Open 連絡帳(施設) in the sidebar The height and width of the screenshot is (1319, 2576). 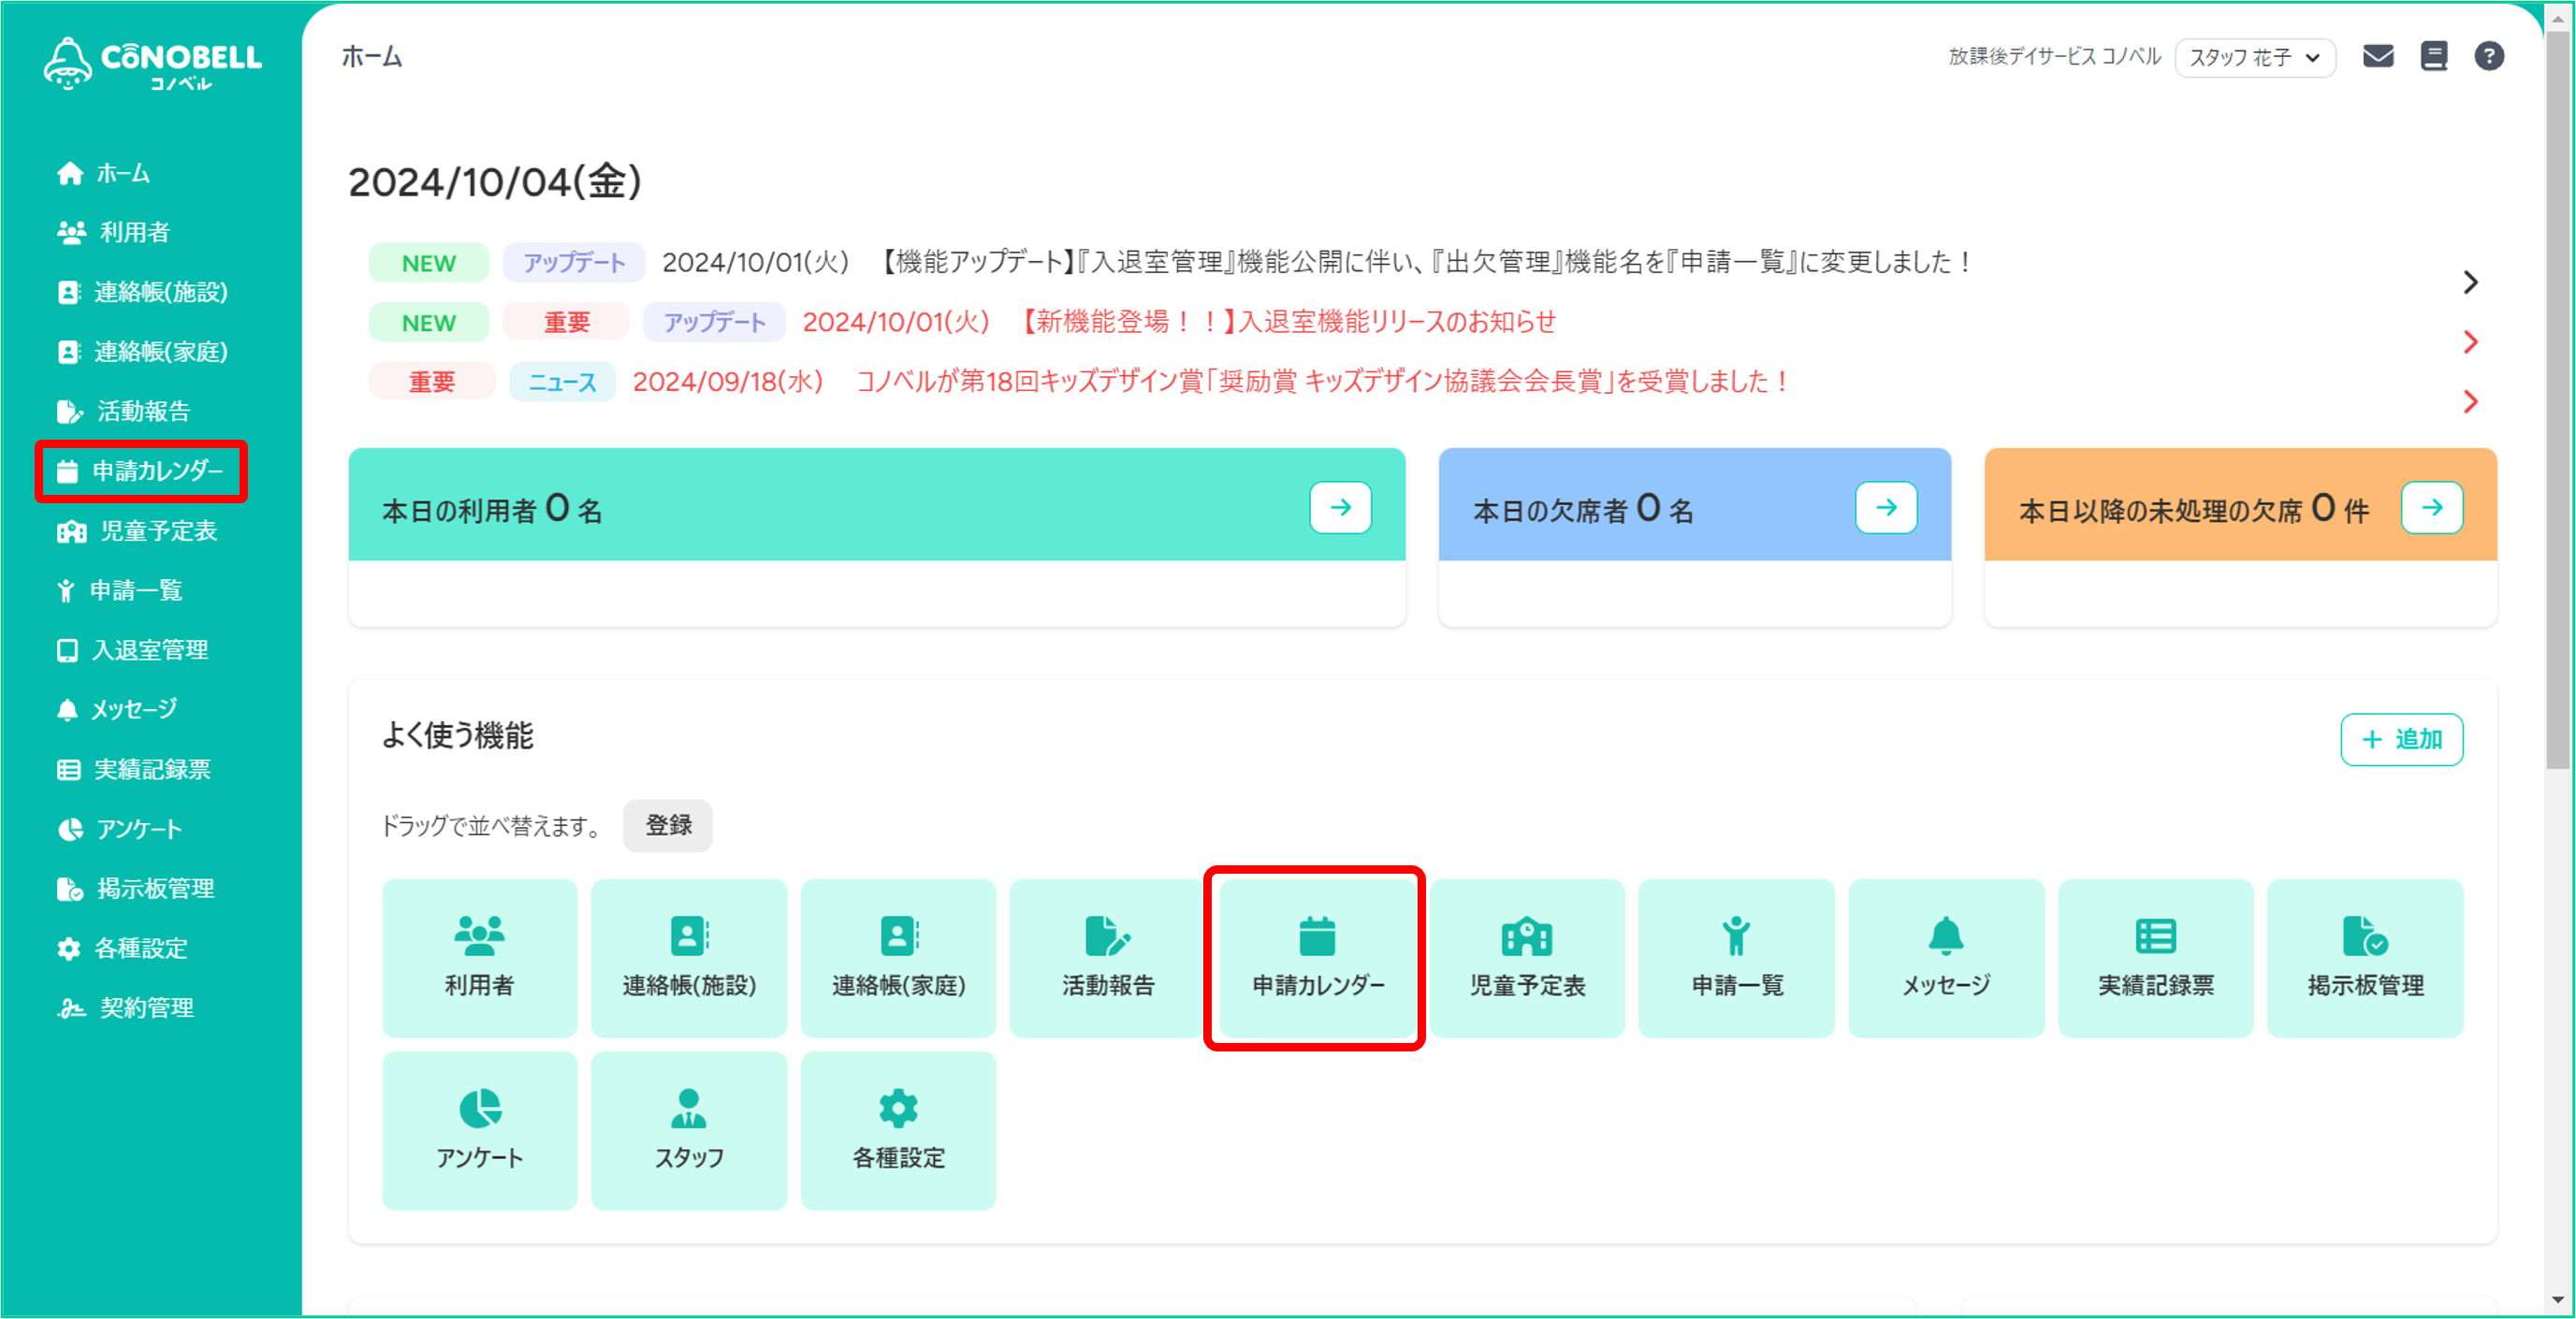[142, 292]
